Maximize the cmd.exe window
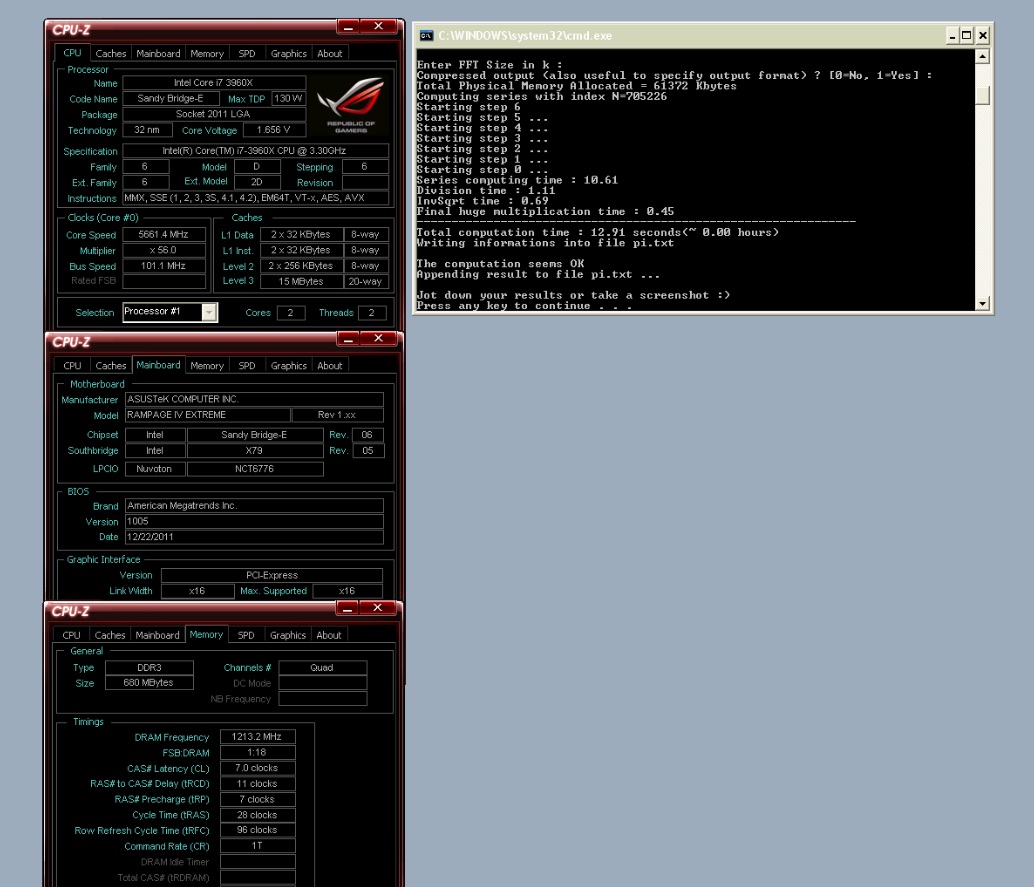 967,36
